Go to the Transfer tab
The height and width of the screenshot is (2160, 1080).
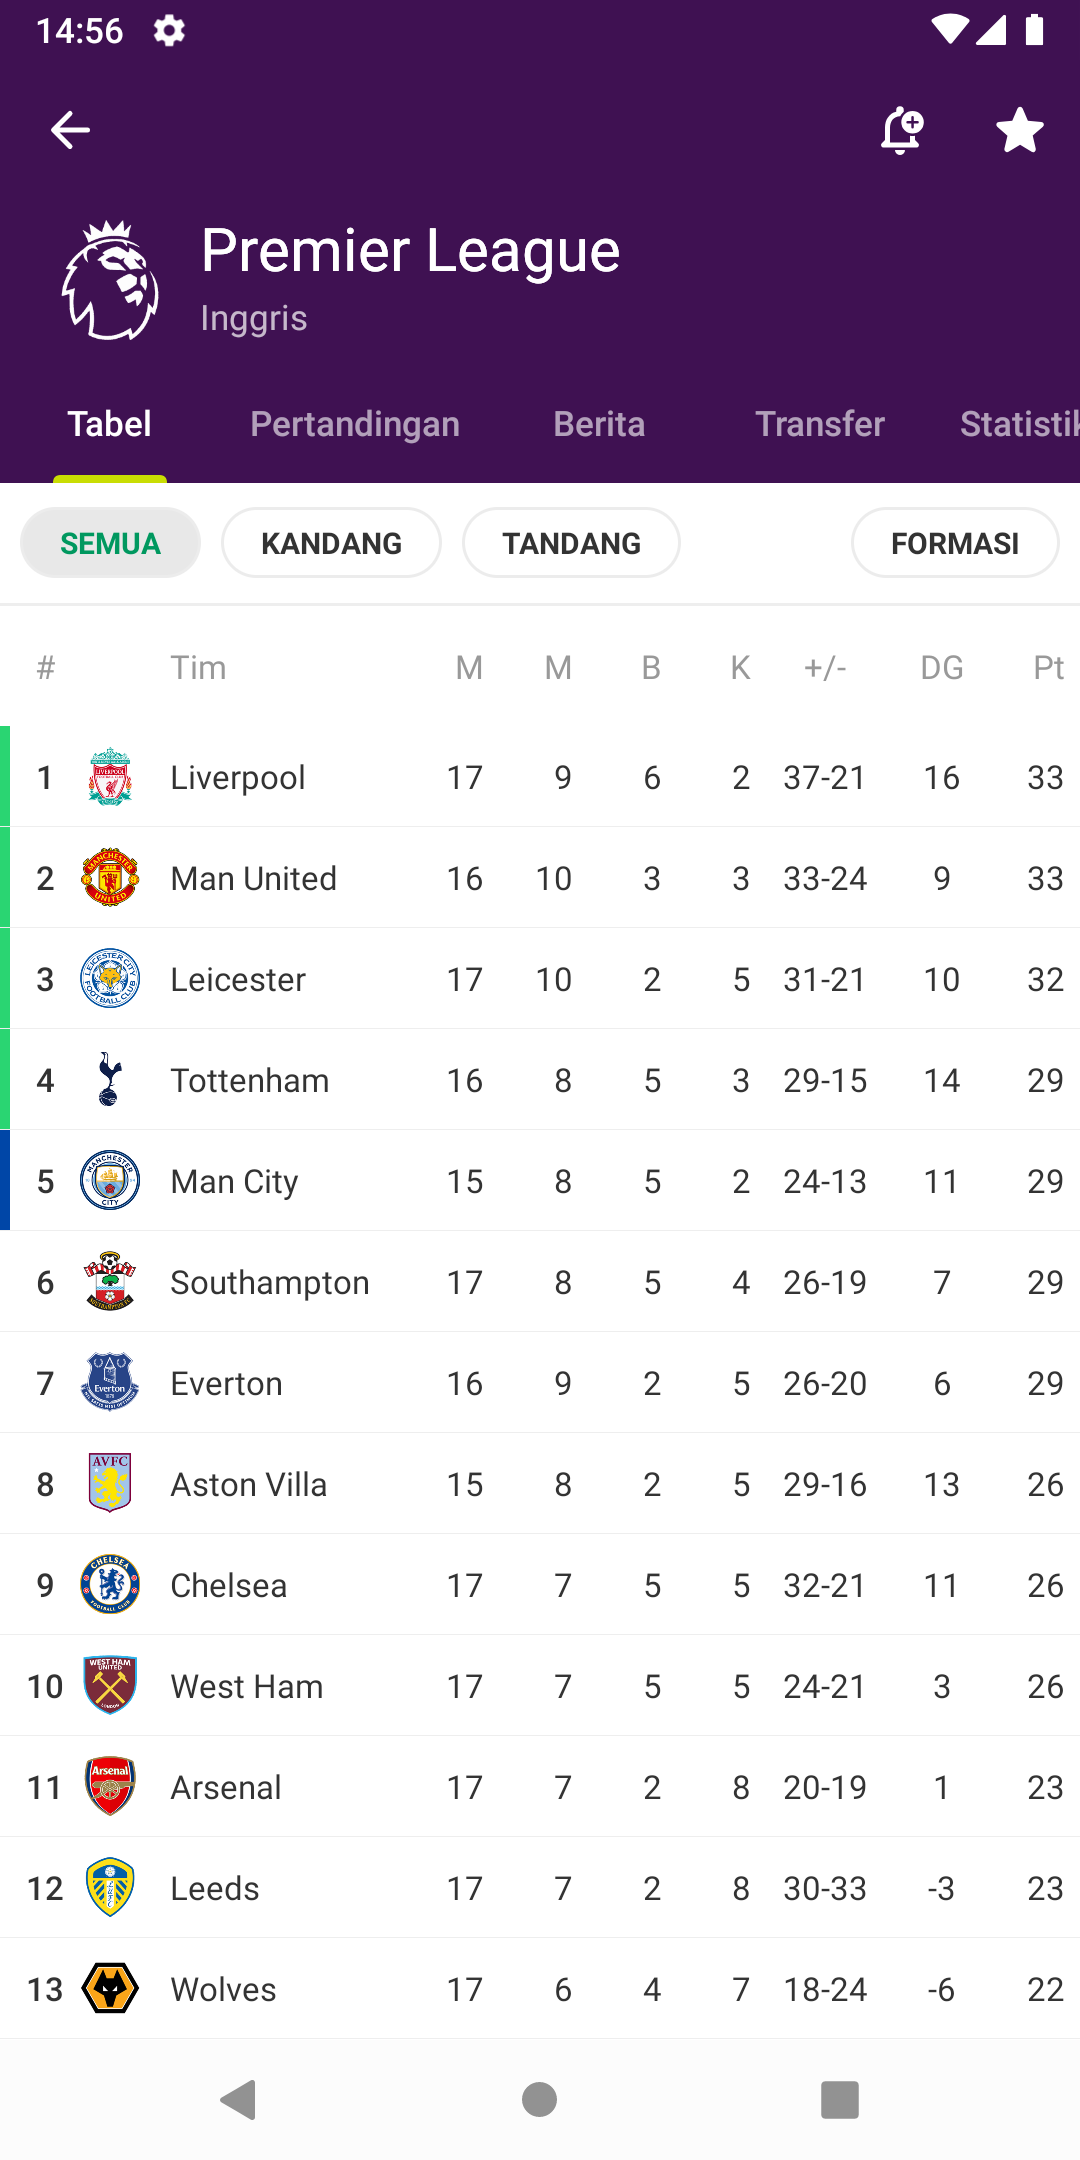click(x=820, y=424)
